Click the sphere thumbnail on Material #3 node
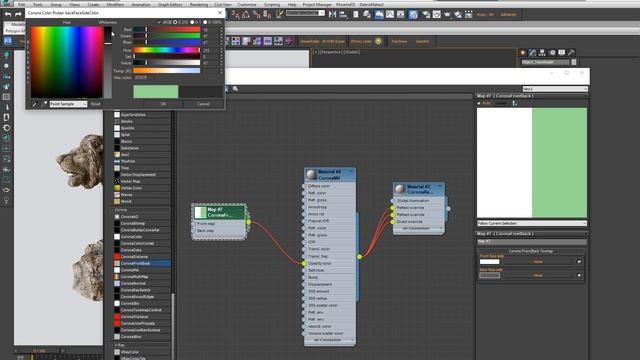The image size is (640, 360). tap(400, 189)
